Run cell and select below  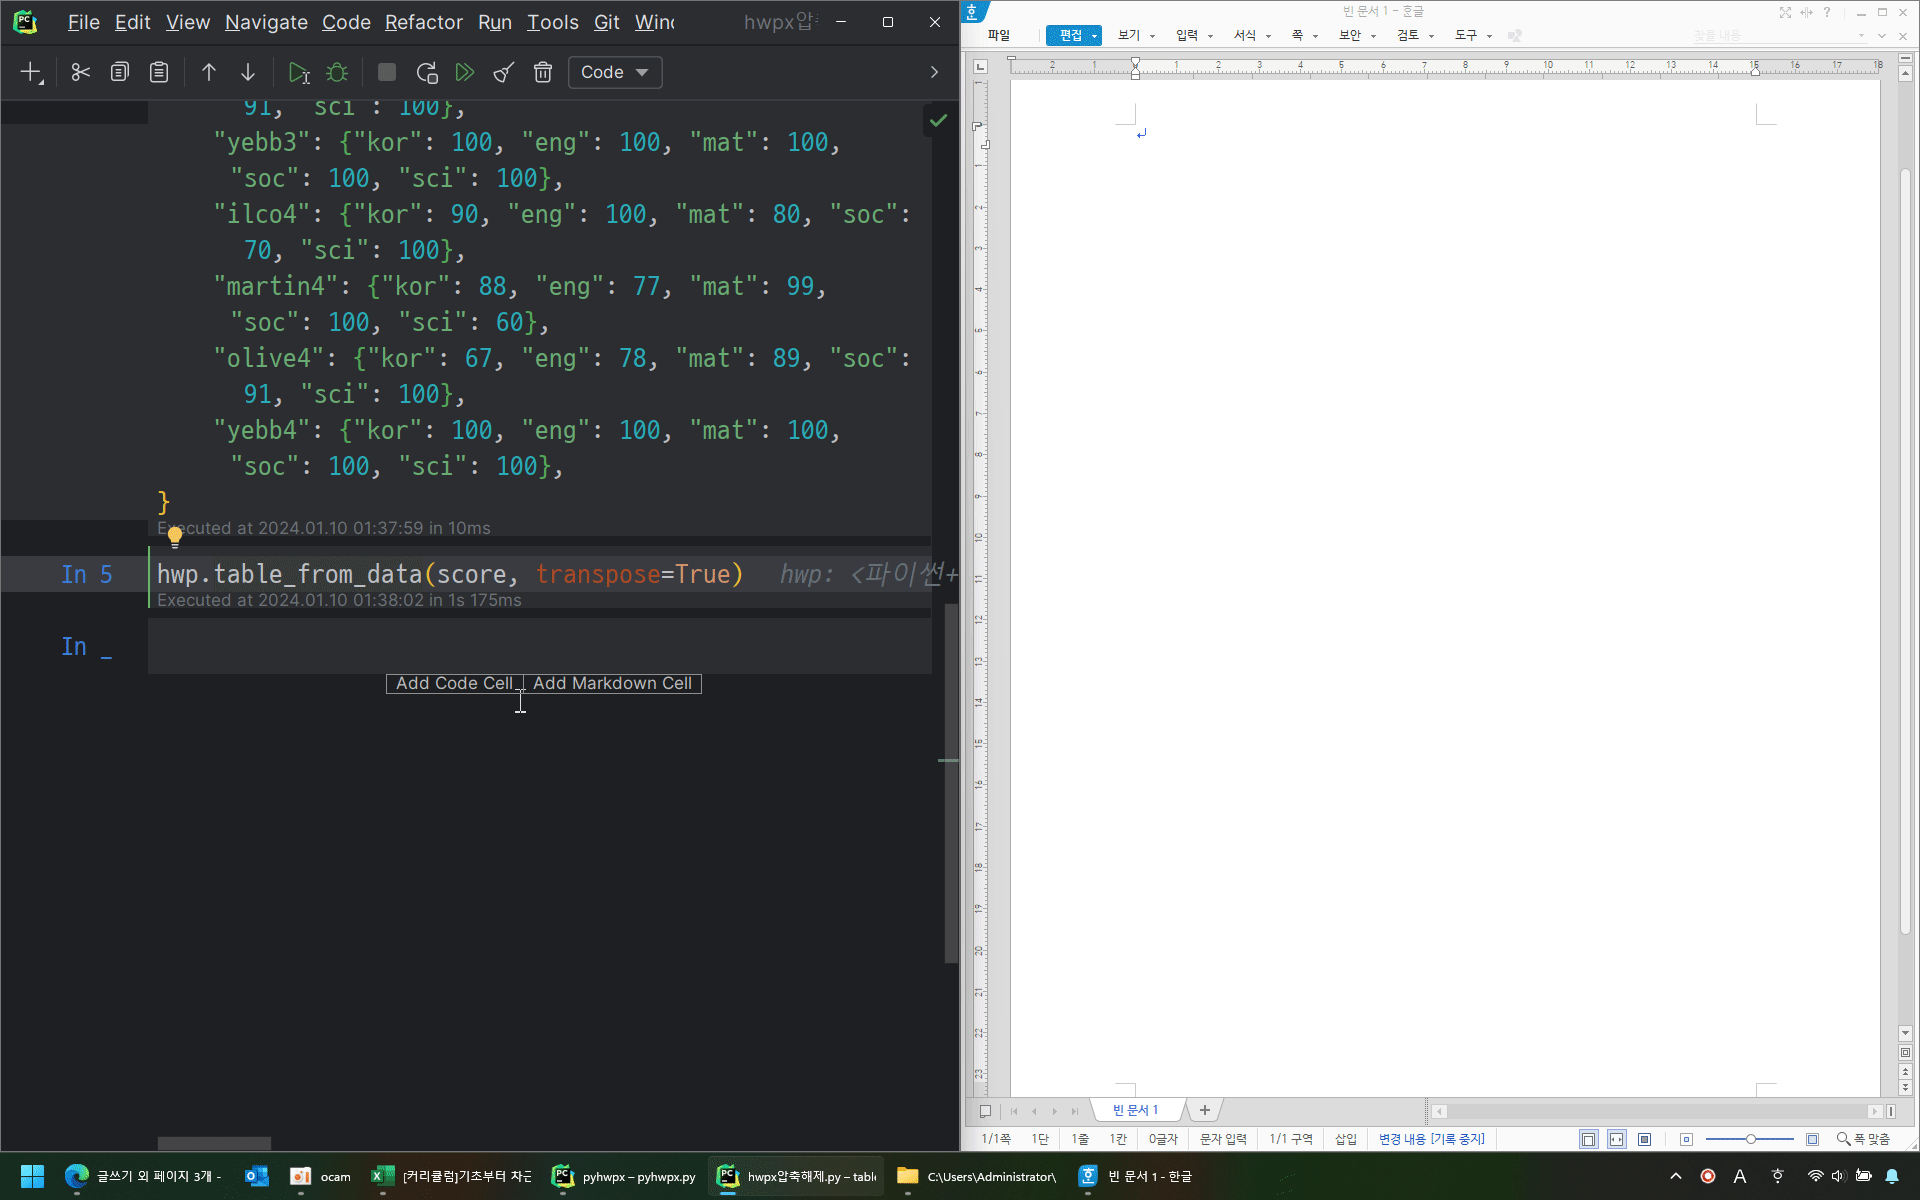(x=298, y=72)
